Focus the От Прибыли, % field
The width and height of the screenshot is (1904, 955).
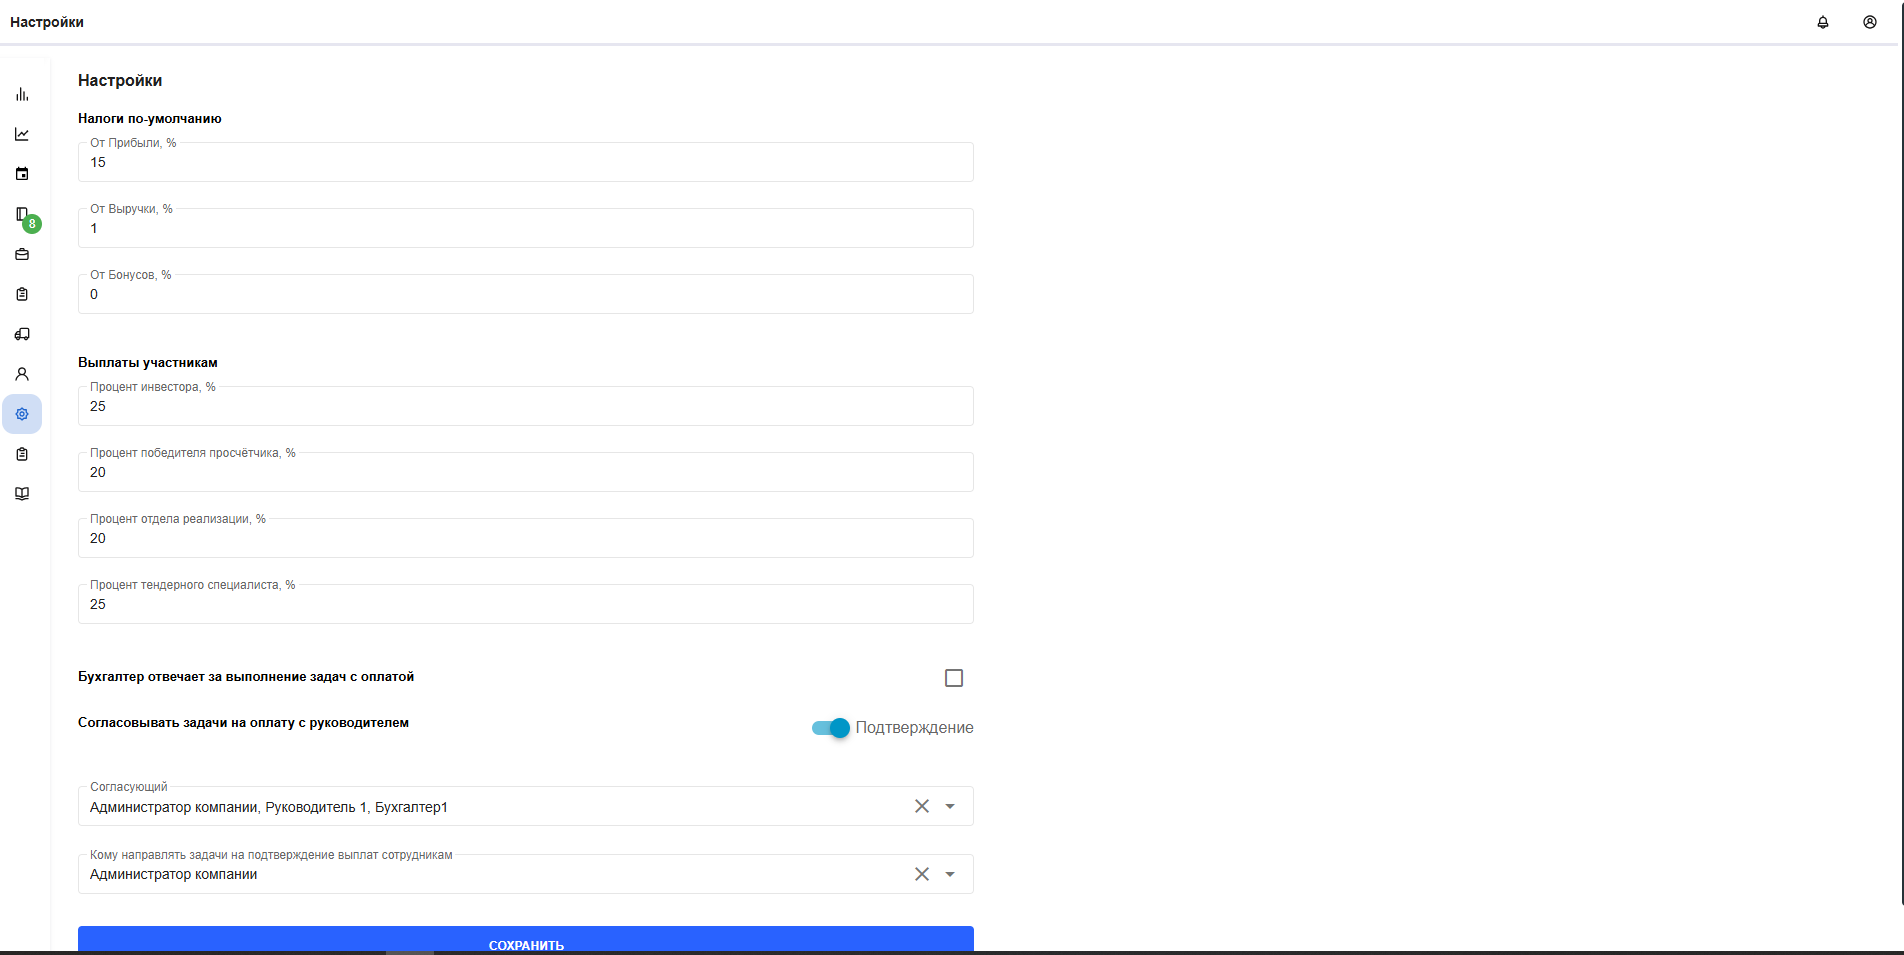click(526, 162)
